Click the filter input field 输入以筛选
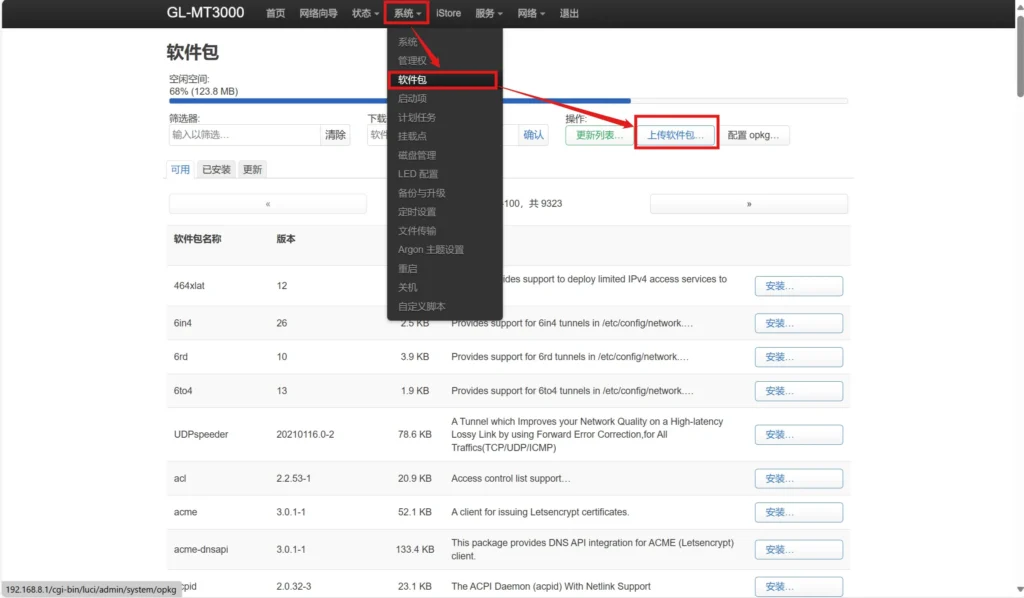 click(x=244, y=134)
